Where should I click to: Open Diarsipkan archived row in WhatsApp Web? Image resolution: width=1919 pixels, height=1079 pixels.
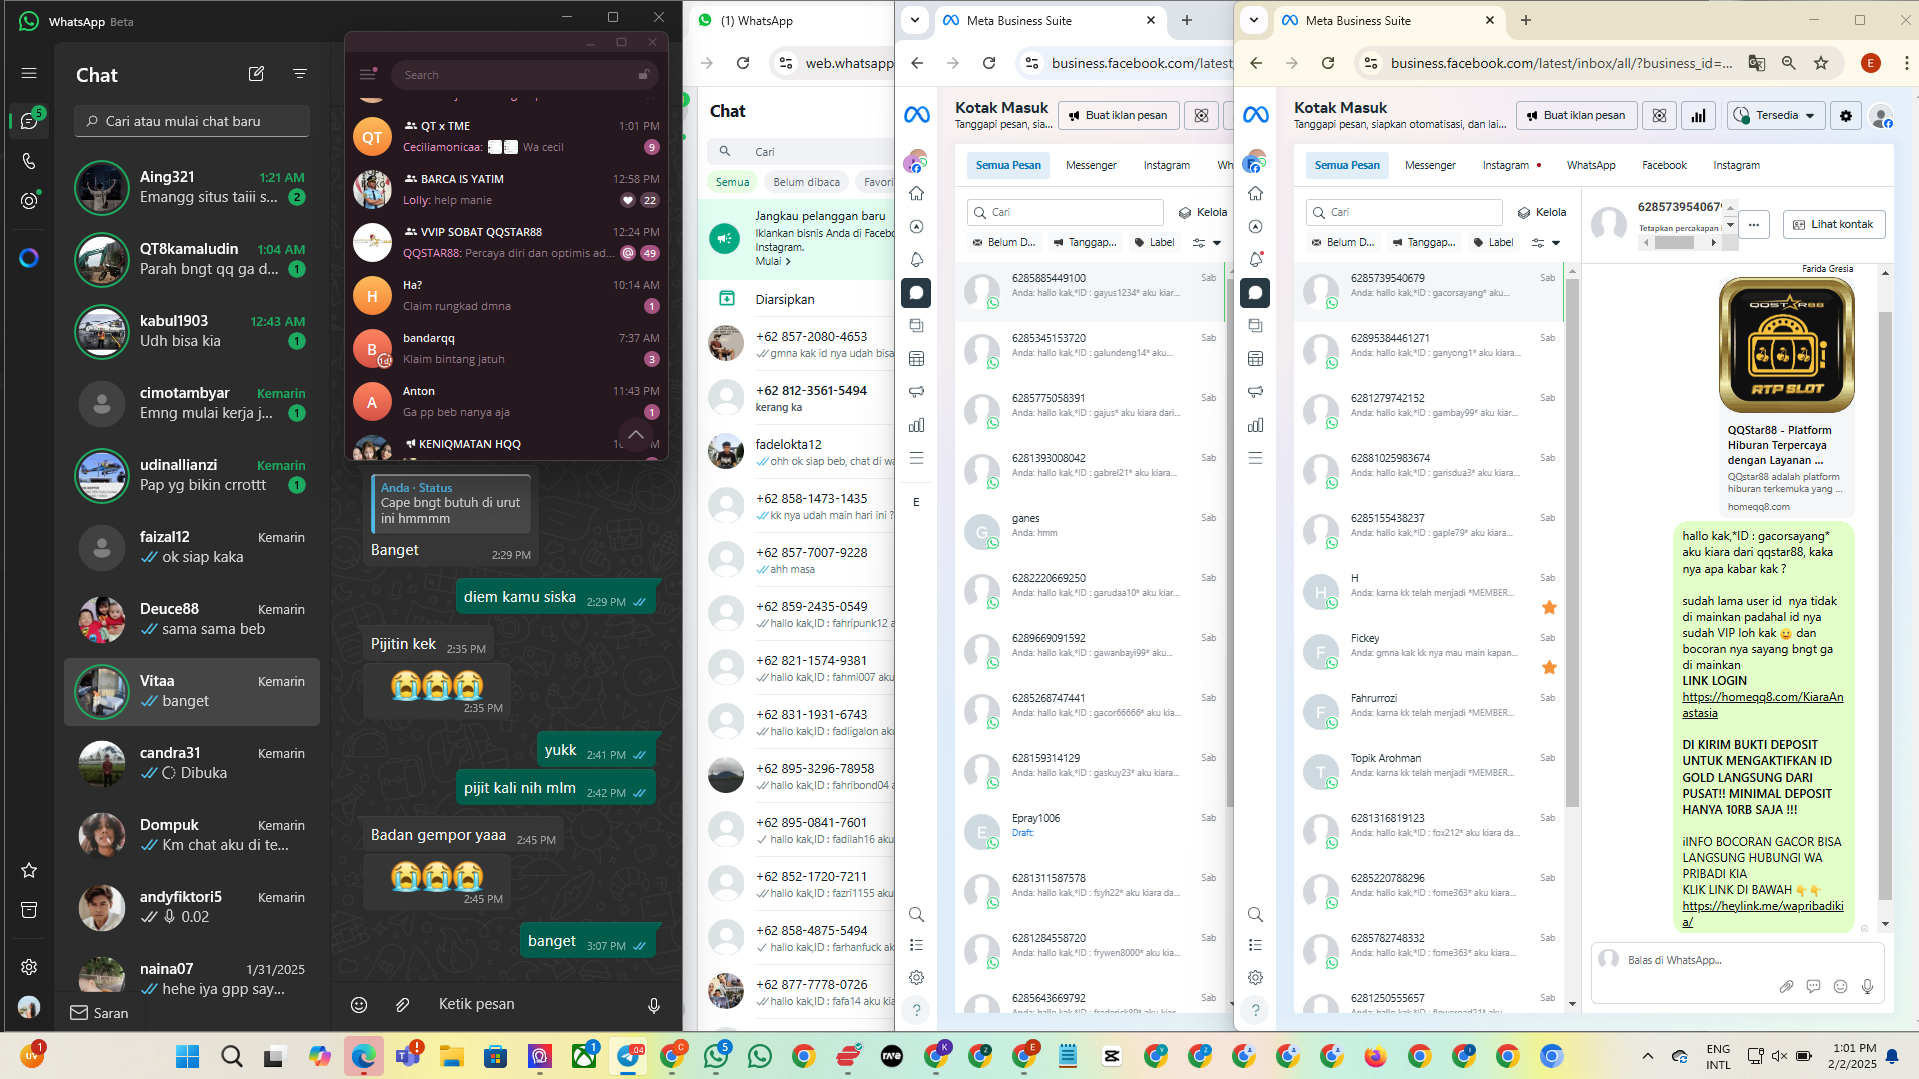pyautogui.click(x=796, y=299)
